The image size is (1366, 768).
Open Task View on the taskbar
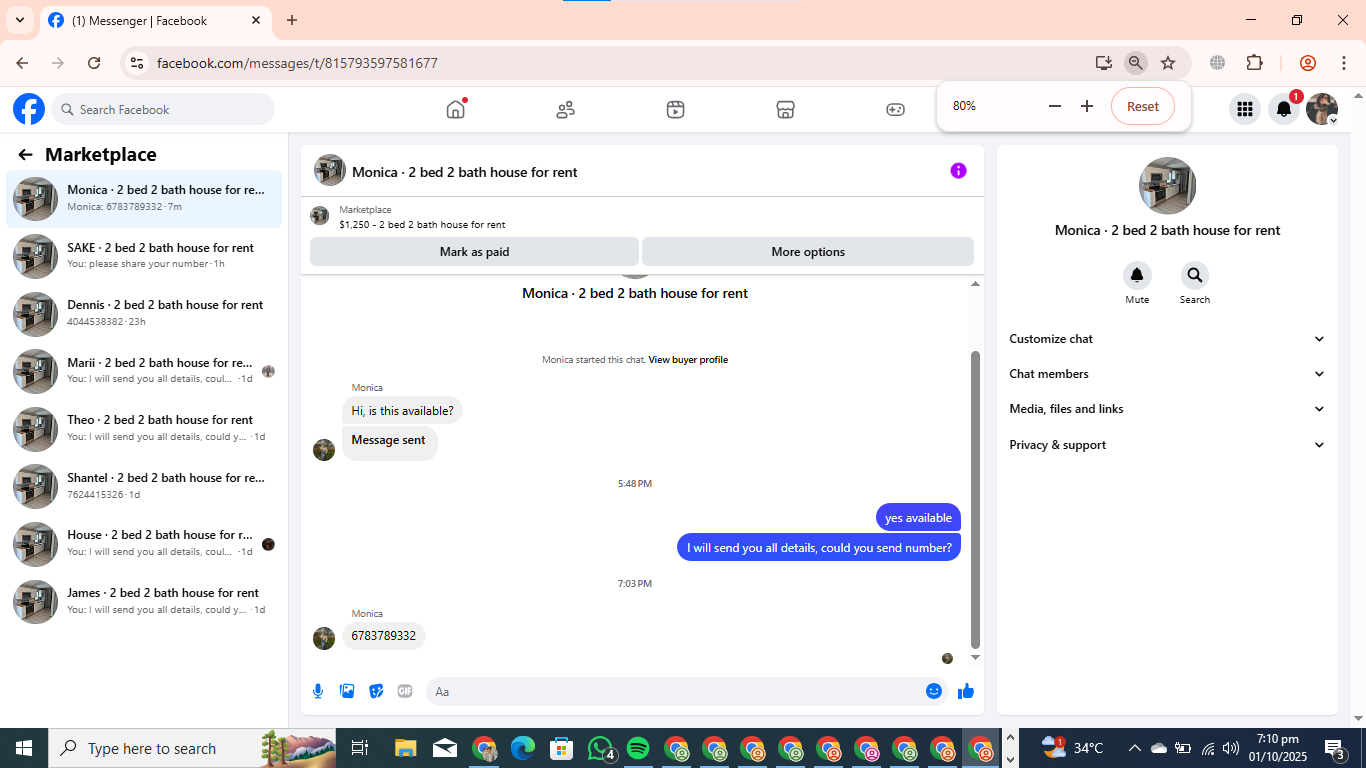pyautogui.click(x=360, y=748)
